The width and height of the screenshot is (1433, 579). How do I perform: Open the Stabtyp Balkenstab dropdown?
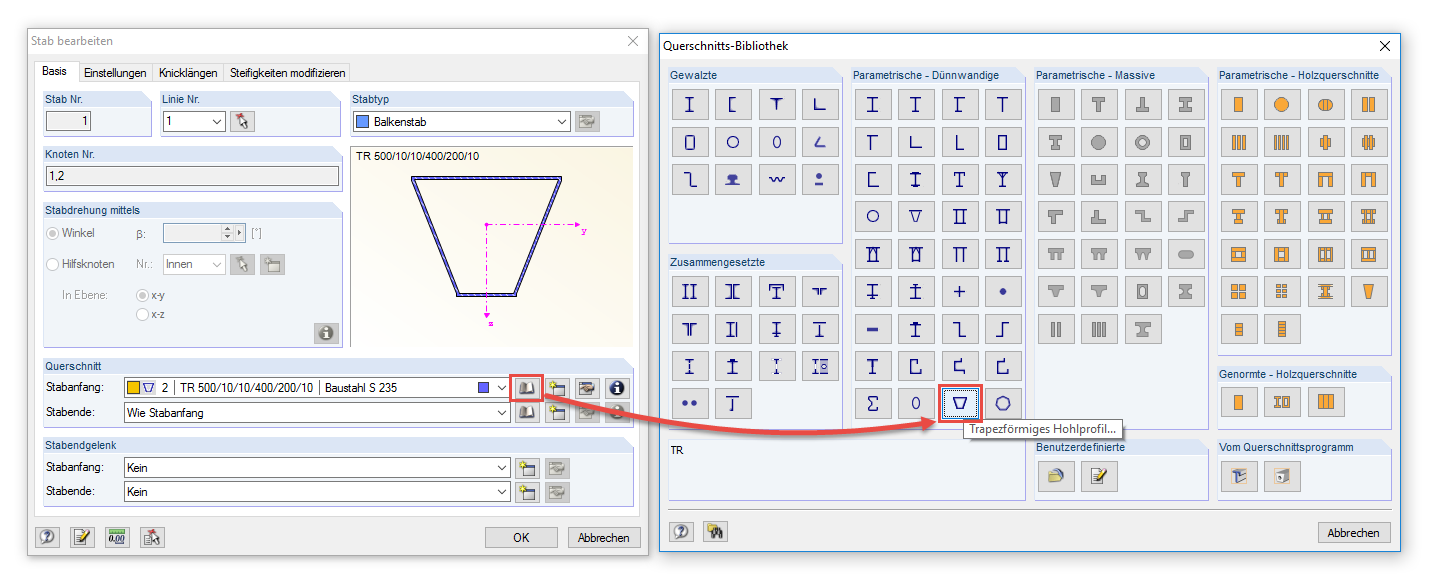coord(563,121)
